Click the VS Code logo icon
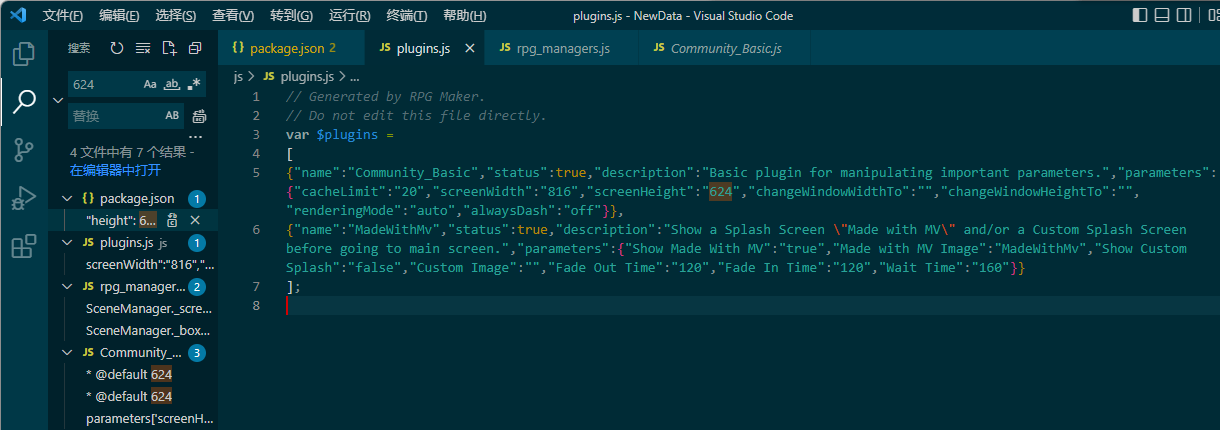 (x=20, y=15)
